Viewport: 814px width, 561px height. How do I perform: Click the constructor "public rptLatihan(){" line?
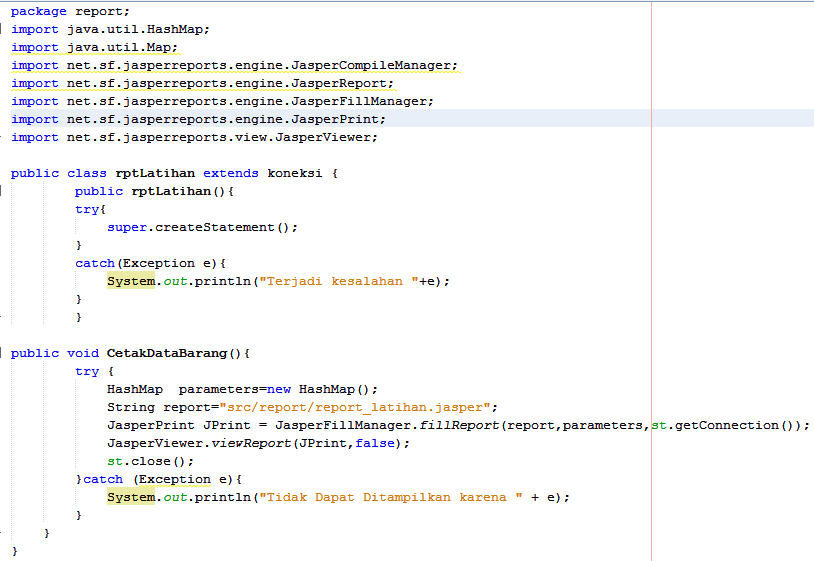point(154,191)
